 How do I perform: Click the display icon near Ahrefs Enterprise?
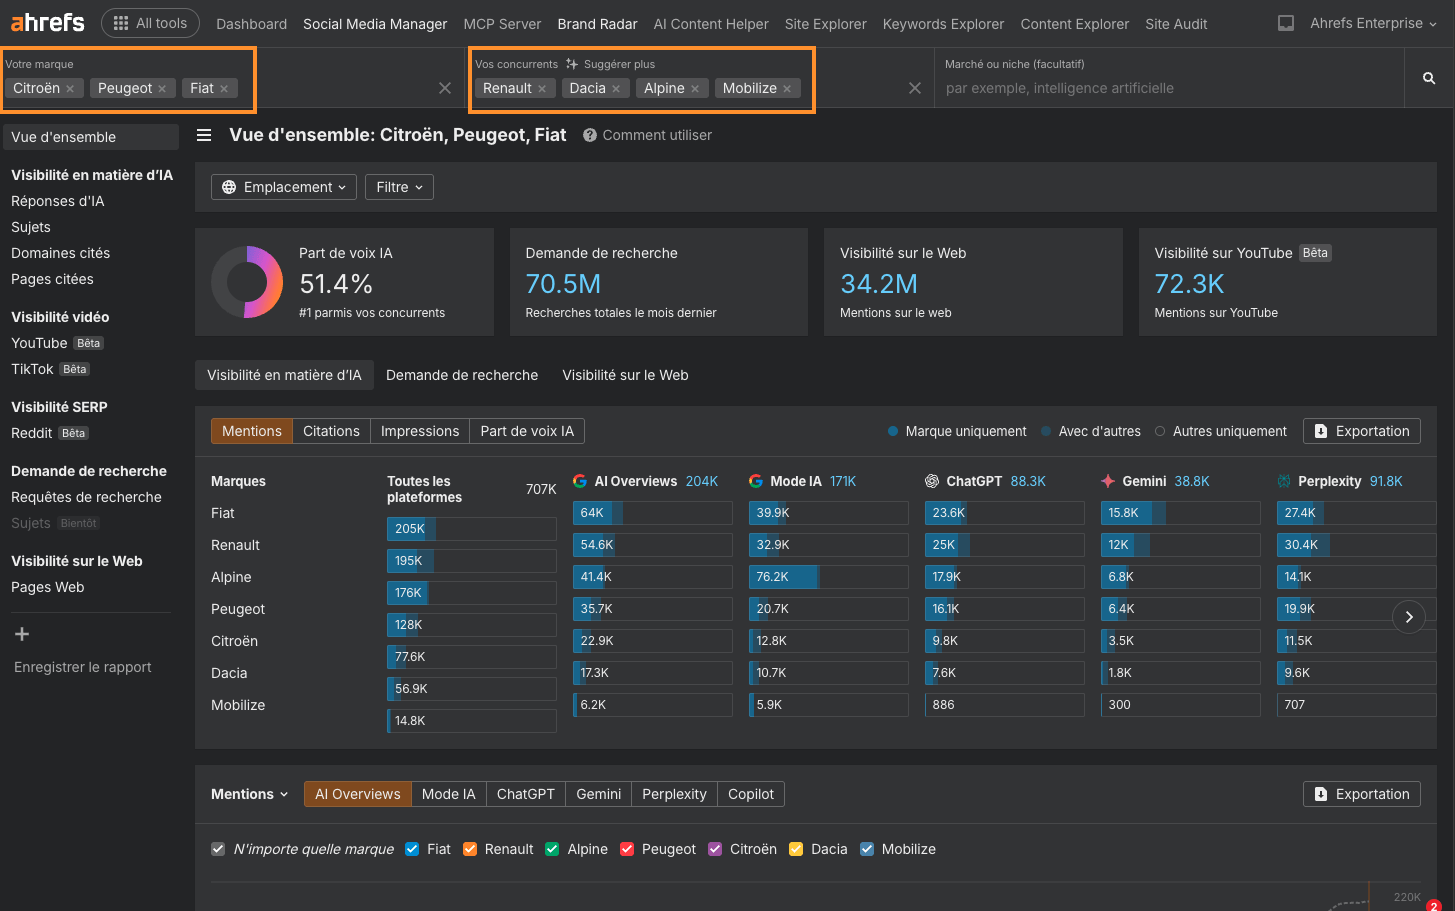(1286, 23)
